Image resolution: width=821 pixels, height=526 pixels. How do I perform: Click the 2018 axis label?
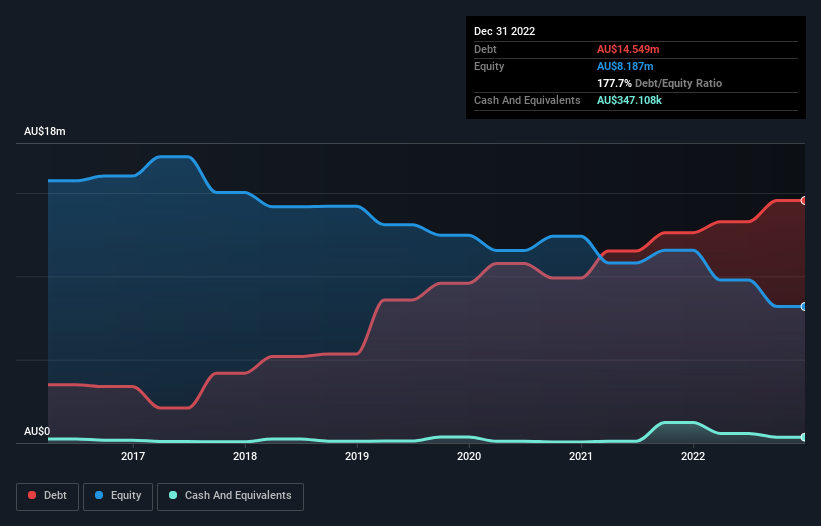pyautogui.click(x=245, y=456)
